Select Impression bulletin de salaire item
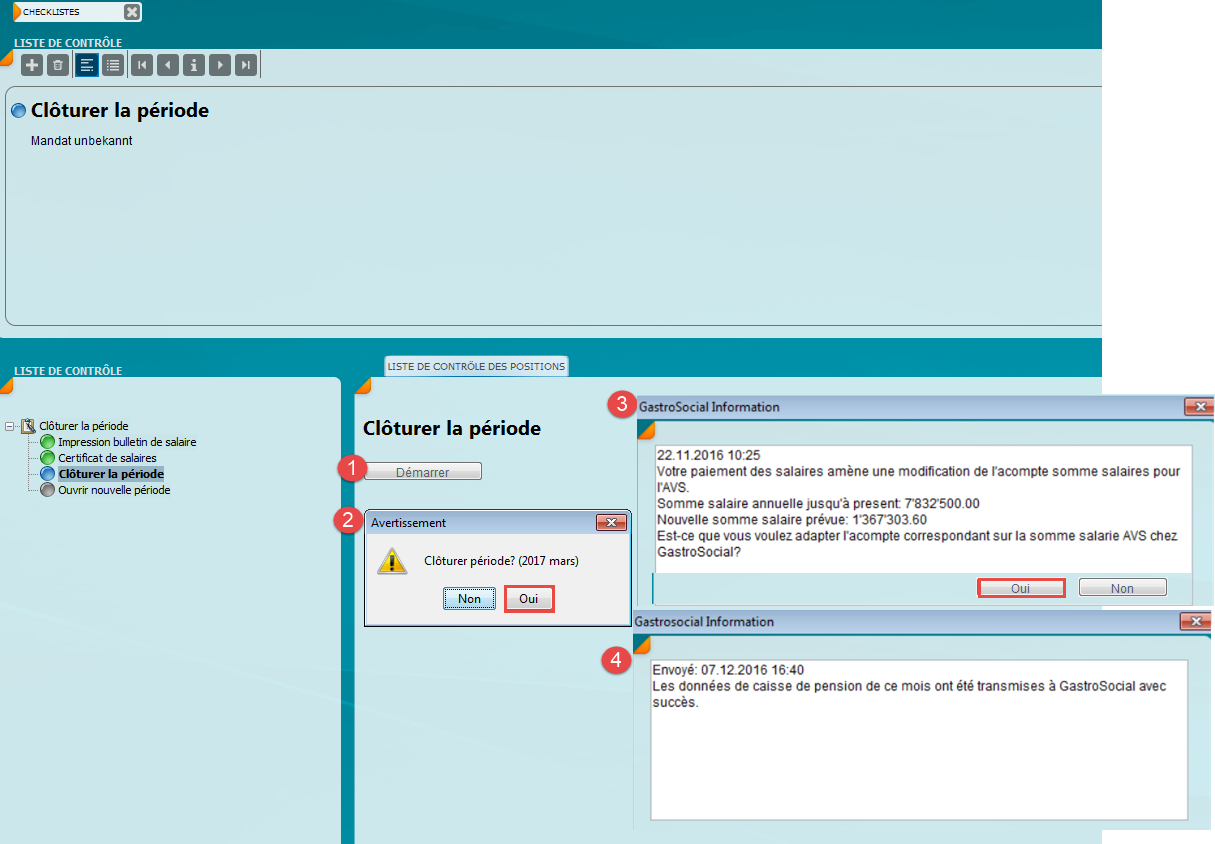The height and width of the screenshot is (844, 1215). pos(127,442)
